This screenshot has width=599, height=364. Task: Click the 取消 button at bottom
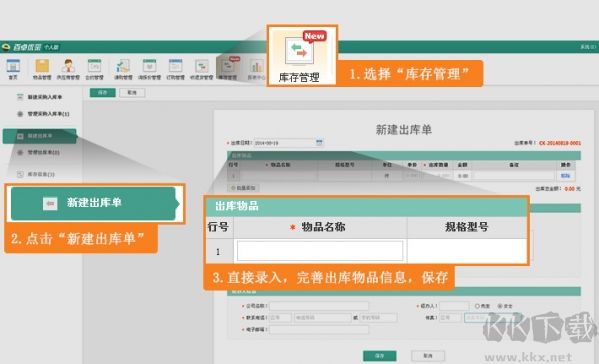(428, 356)
